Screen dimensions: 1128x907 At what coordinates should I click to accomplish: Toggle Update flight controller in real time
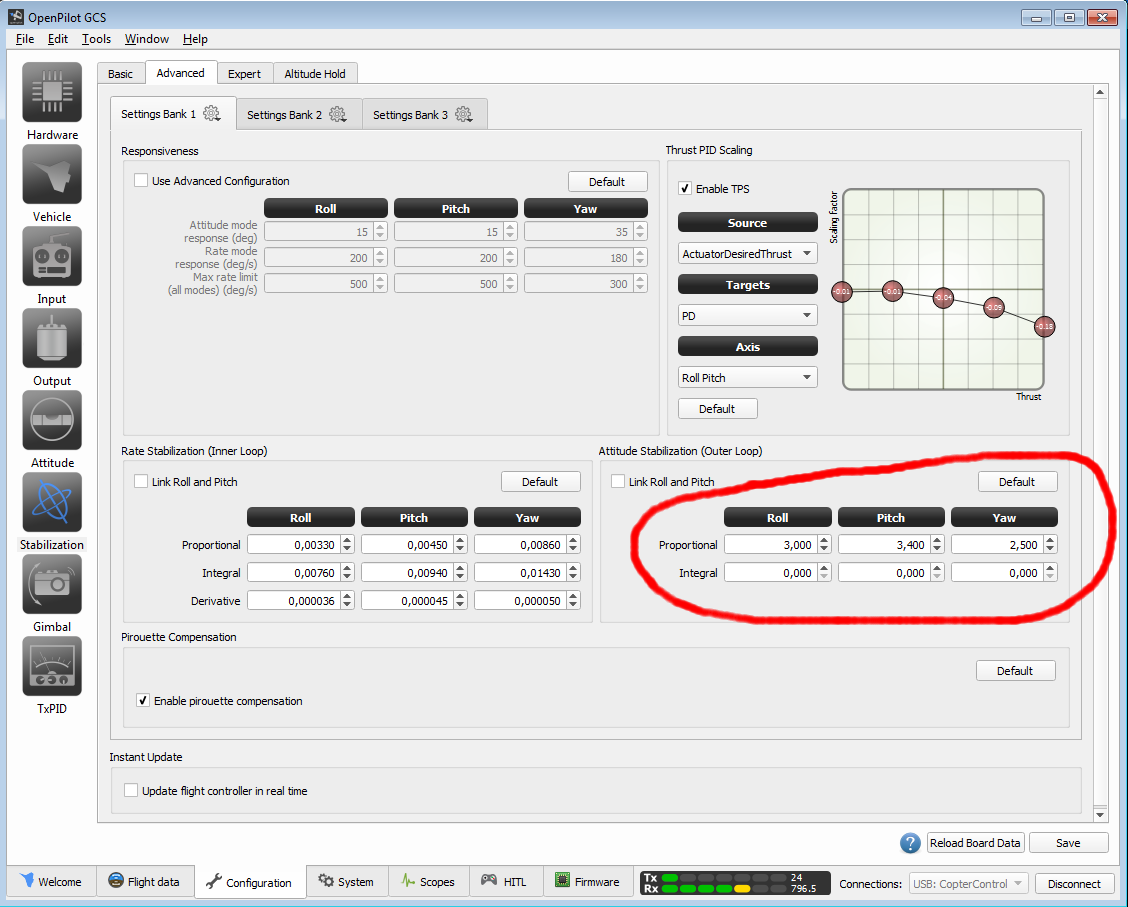click(x=131, y=790)
